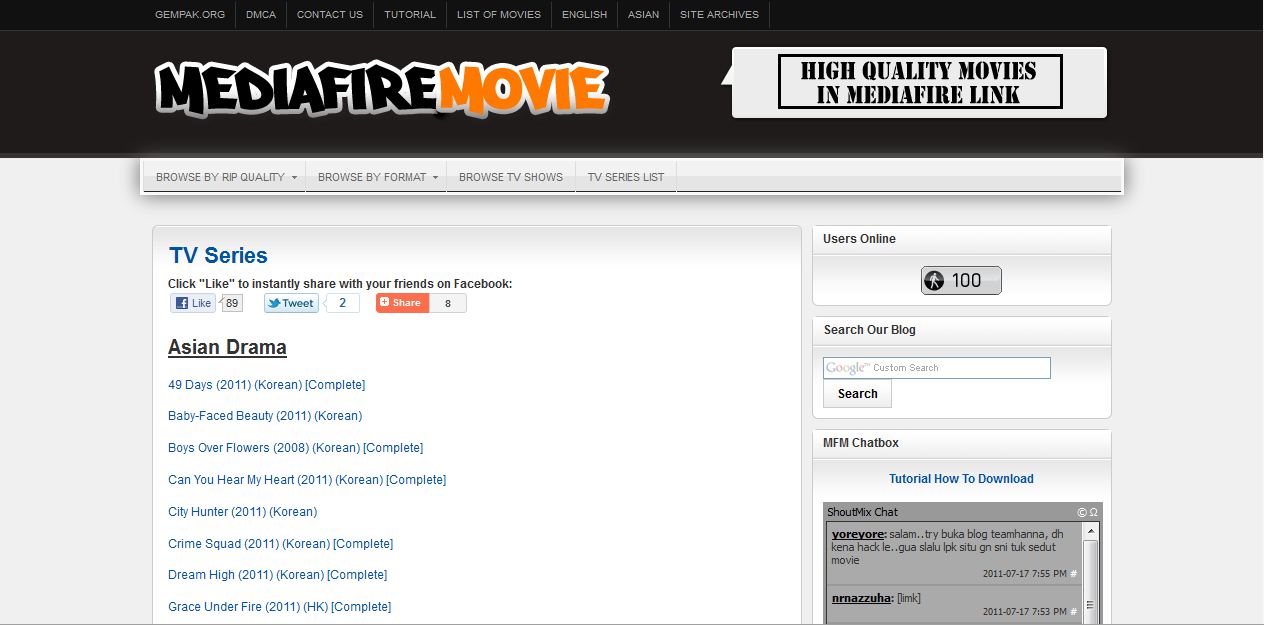This screenshot has height=625, width=1264.
Task: Open the DMCA page
Action: click(x=261, y=15)
